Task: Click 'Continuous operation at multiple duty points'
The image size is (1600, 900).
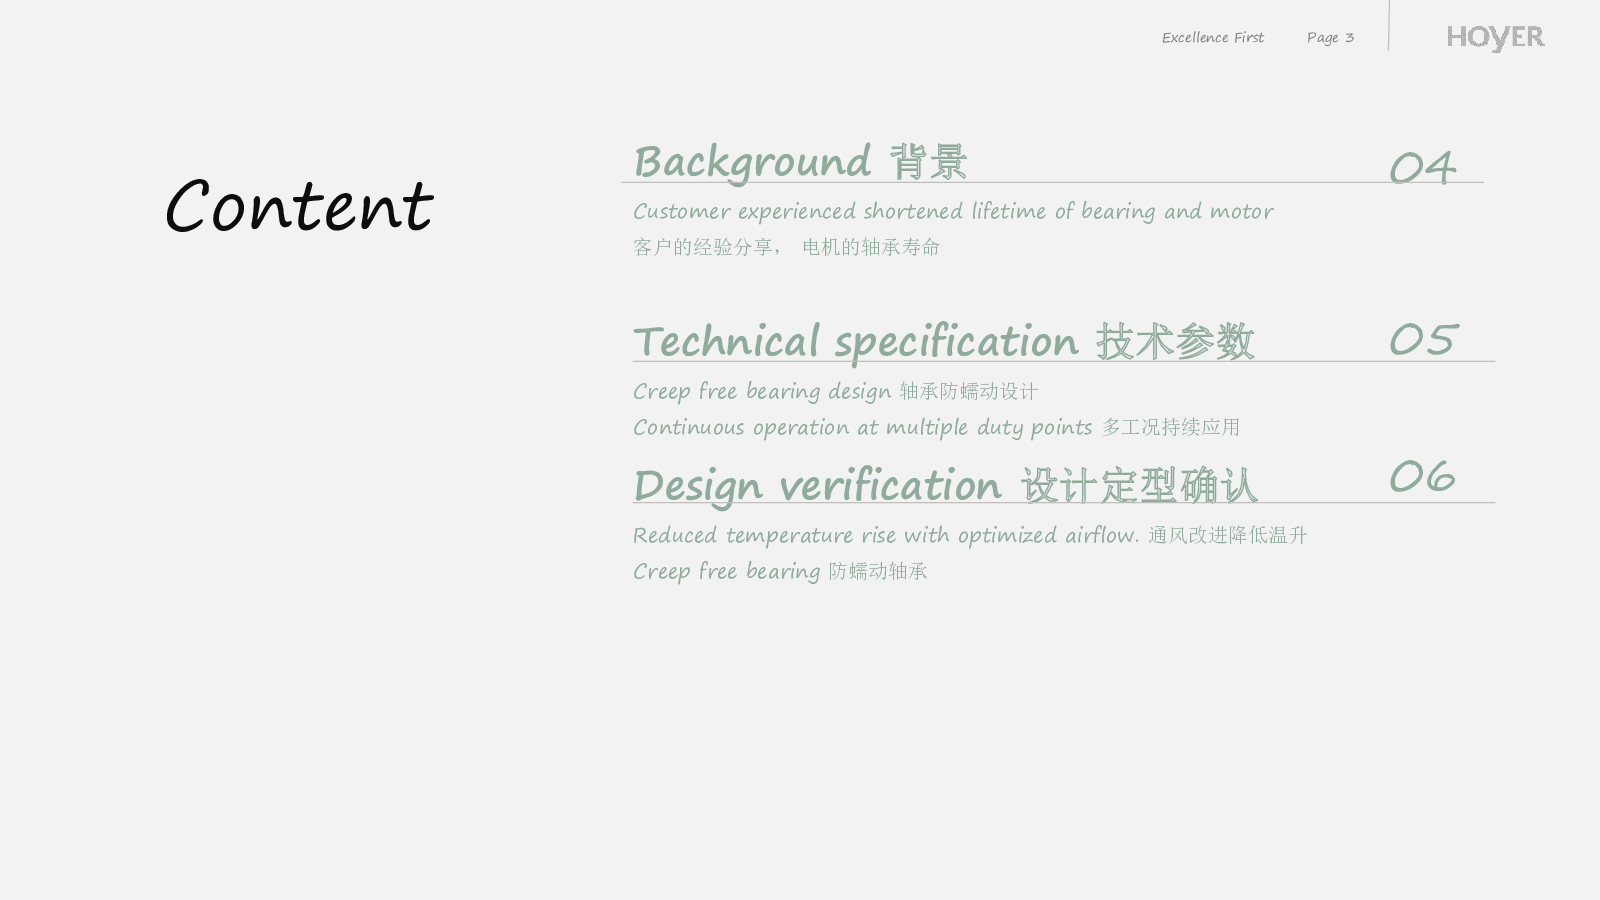Action: [862, 427]
